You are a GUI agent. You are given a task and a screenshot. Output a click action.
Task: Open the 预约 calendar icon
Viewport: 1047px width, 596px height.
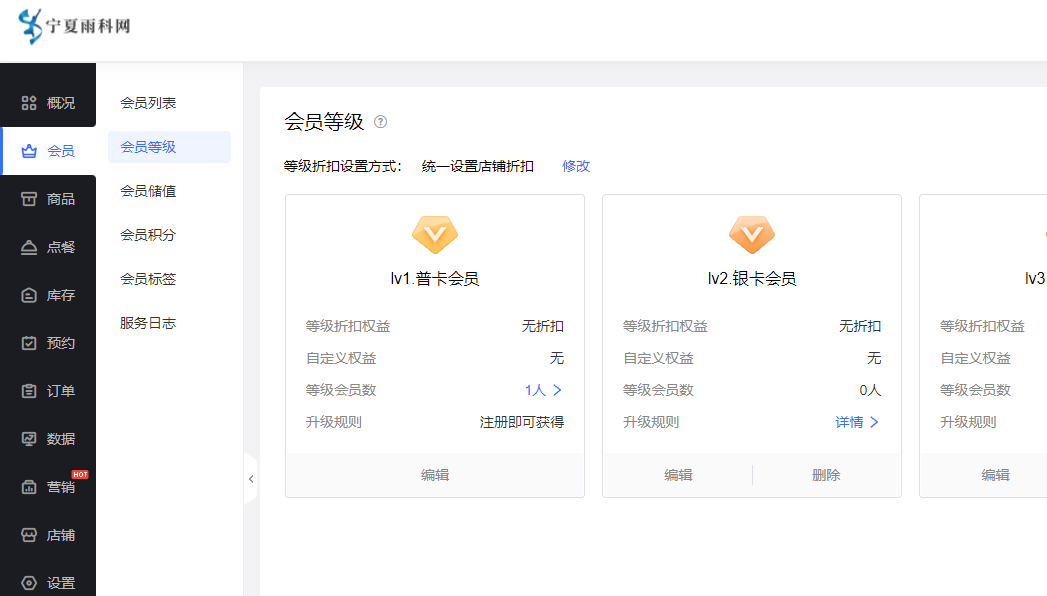[x=29, y=343]
